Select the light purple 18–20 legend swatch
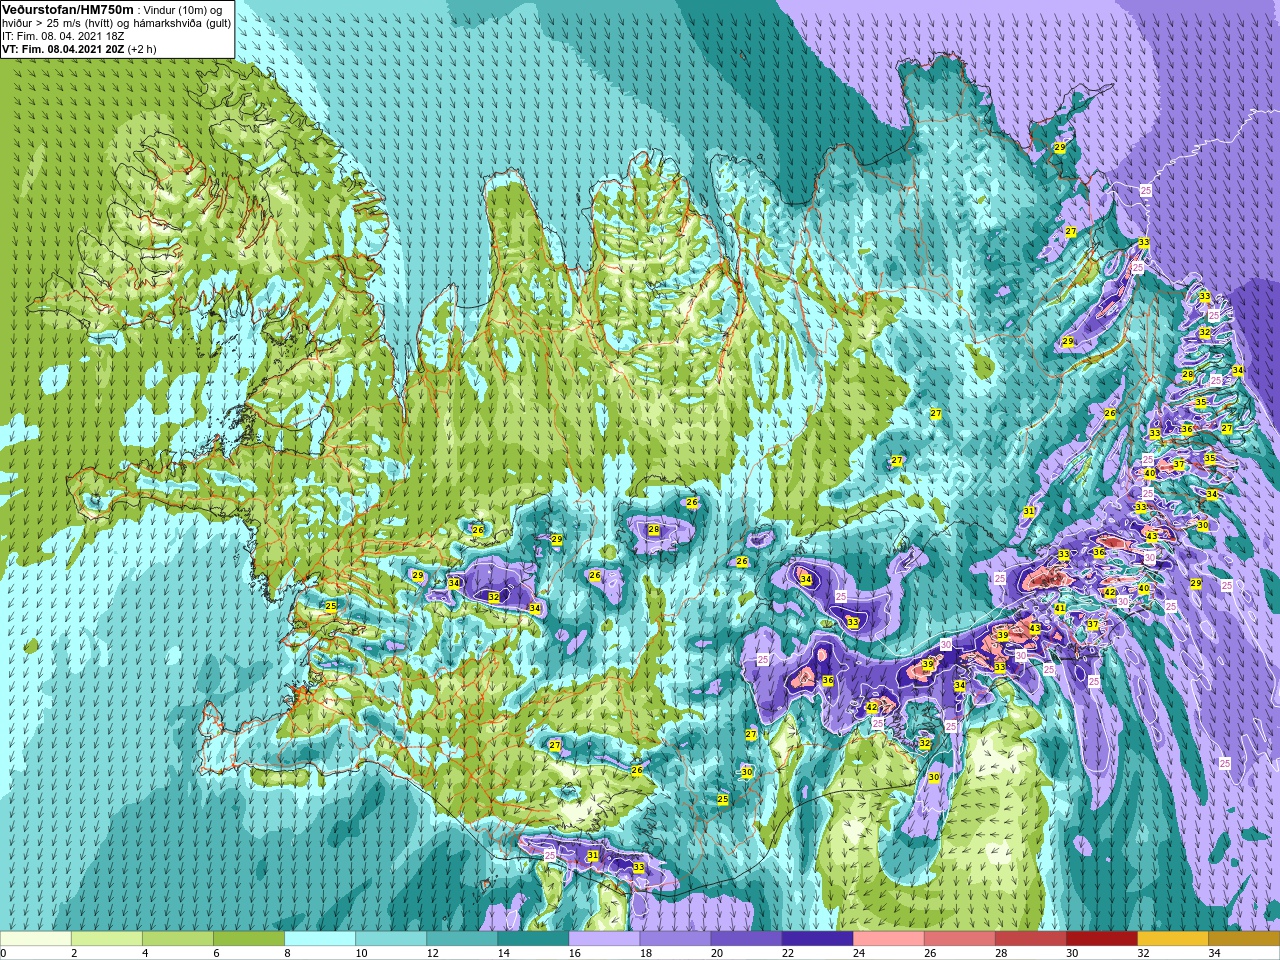Viewport: 1280px width, 960px height. click(x=675, y=939)
